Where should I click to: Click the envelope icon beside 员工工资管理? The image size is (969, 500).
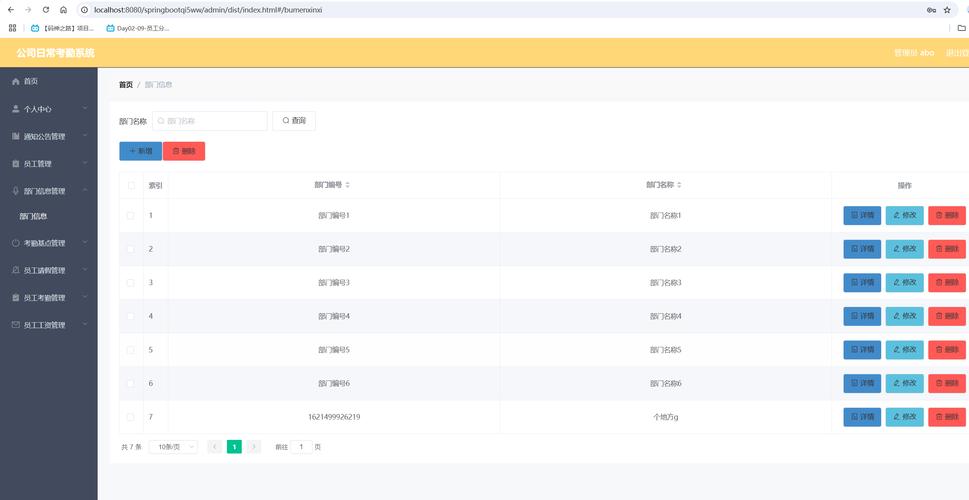click(15, 325)
